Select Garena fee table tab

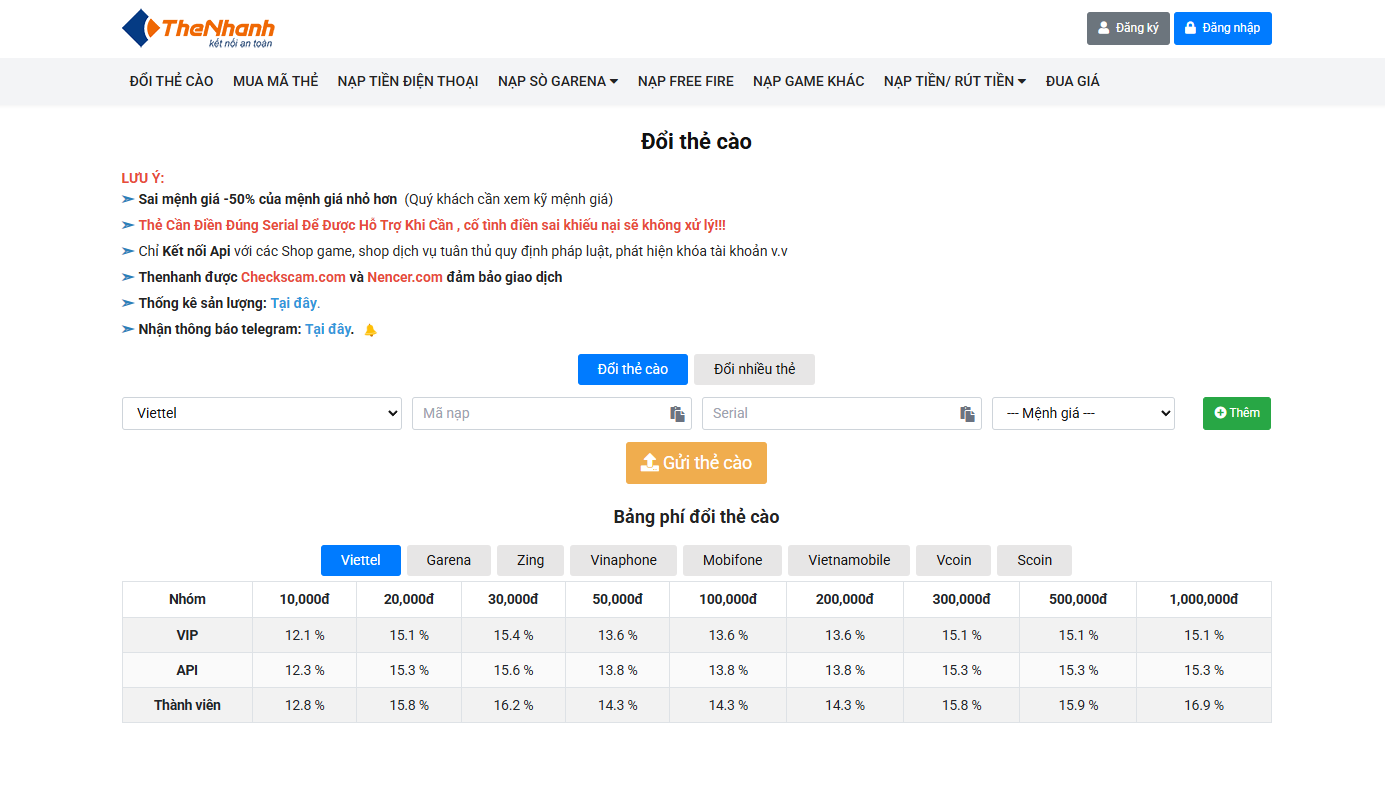click(449, 560)
